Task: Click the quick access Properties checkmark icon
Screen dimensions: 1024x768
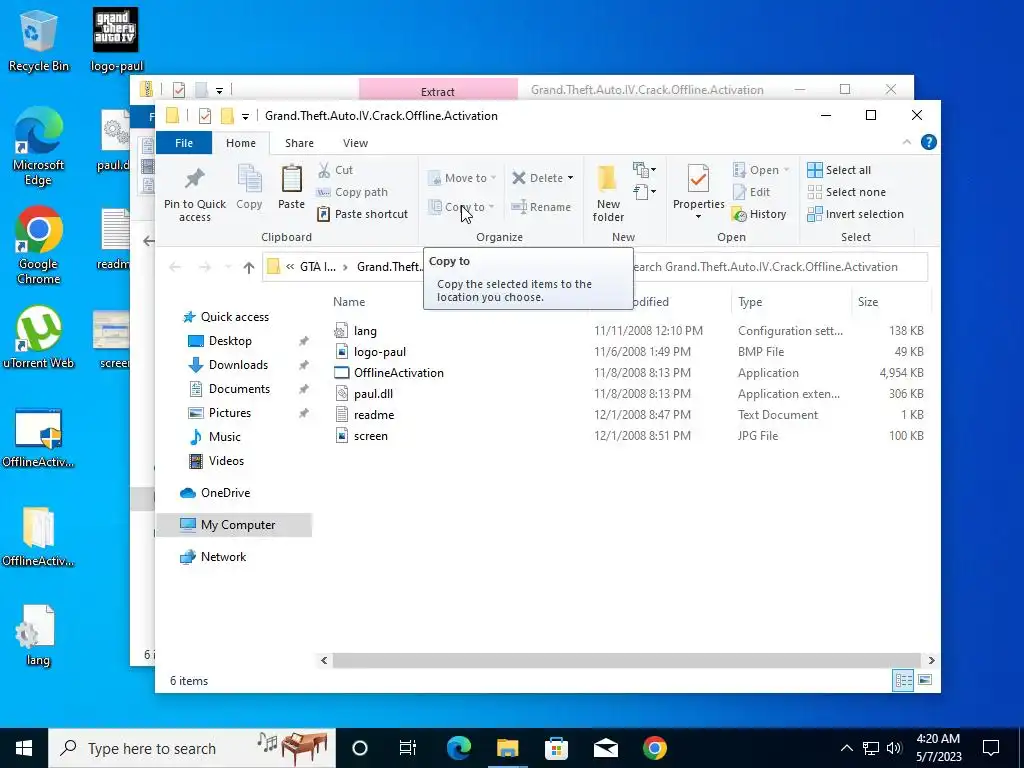Action: [204, 116]
